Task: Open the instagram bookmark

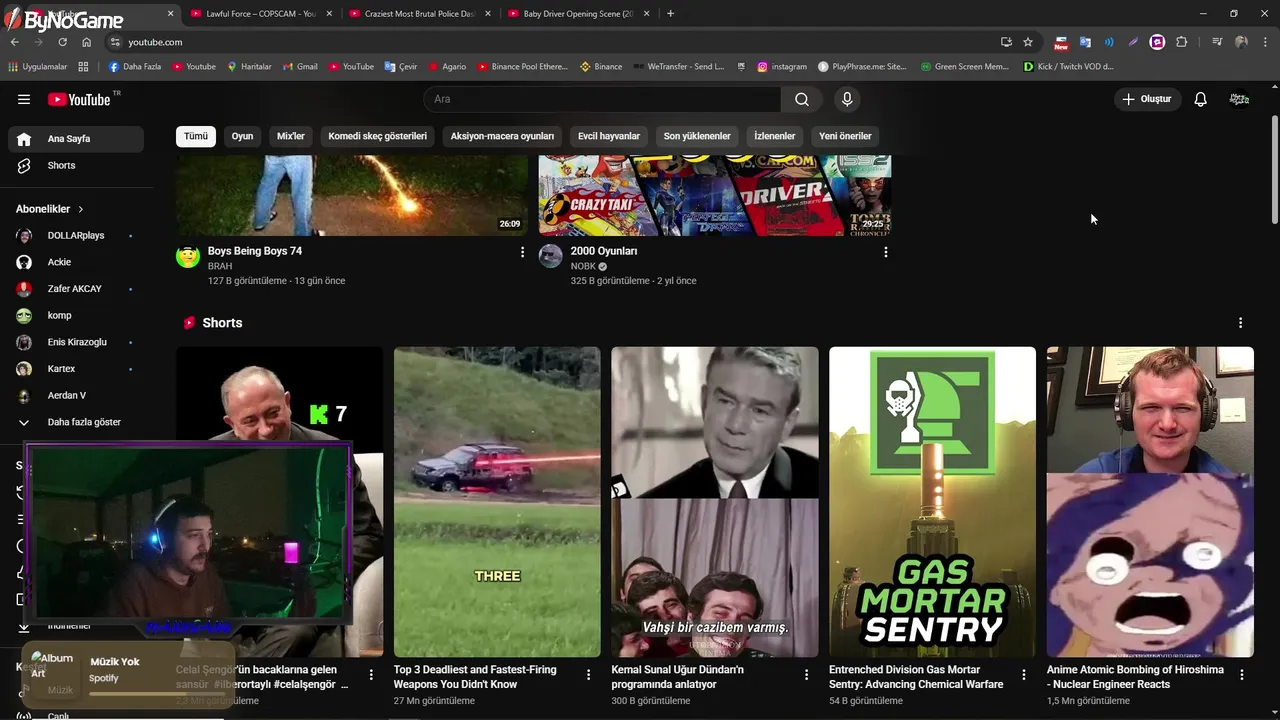Action: (781, 67)
